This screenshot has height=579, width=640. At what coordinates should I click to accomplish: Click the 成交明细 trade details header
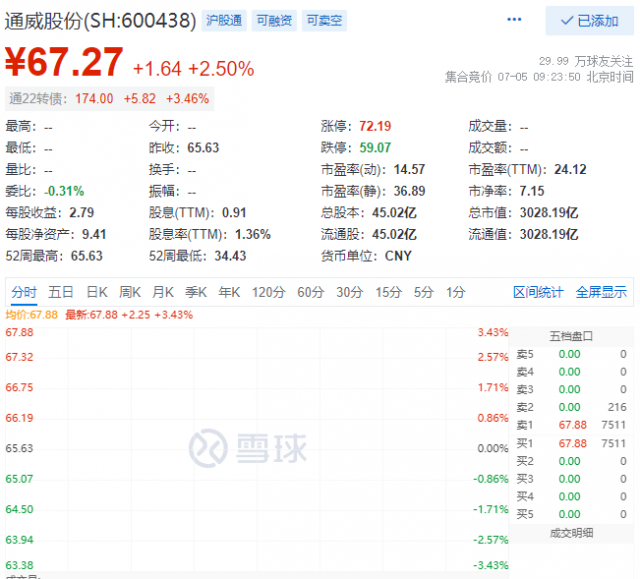(572, 532)
